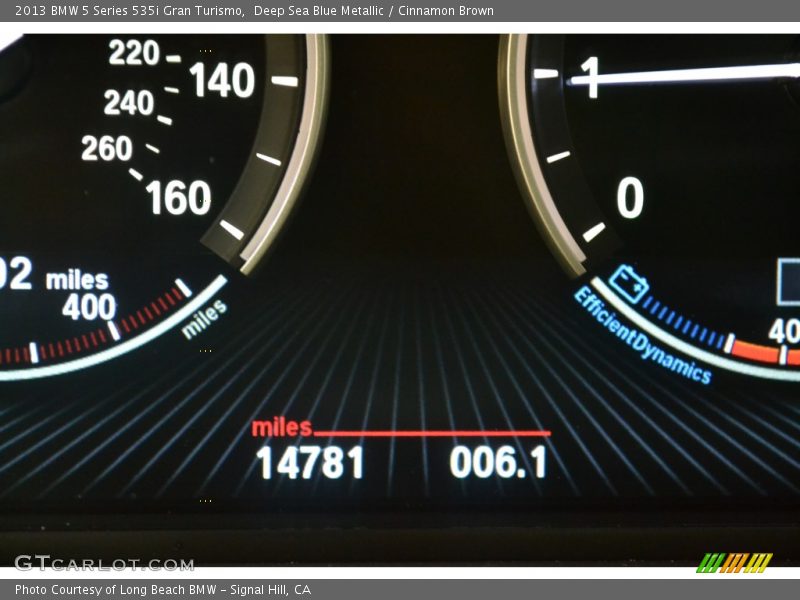800x600 pixels.
Task: Click the EfficientDynamics gauge label
Action: click(x=645, y=331)
